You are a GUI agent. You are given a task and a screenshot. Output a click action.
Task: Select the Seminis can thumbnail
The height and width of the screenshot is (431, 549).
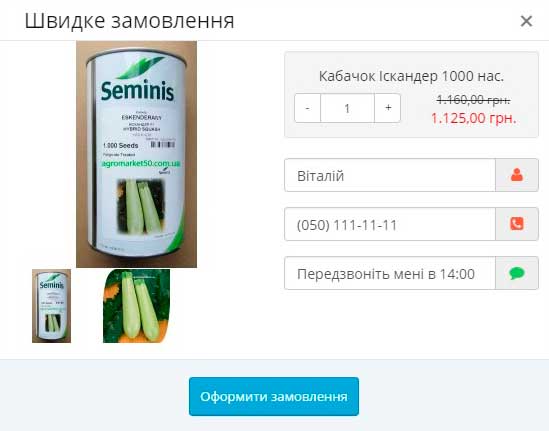tap(51, 306)
